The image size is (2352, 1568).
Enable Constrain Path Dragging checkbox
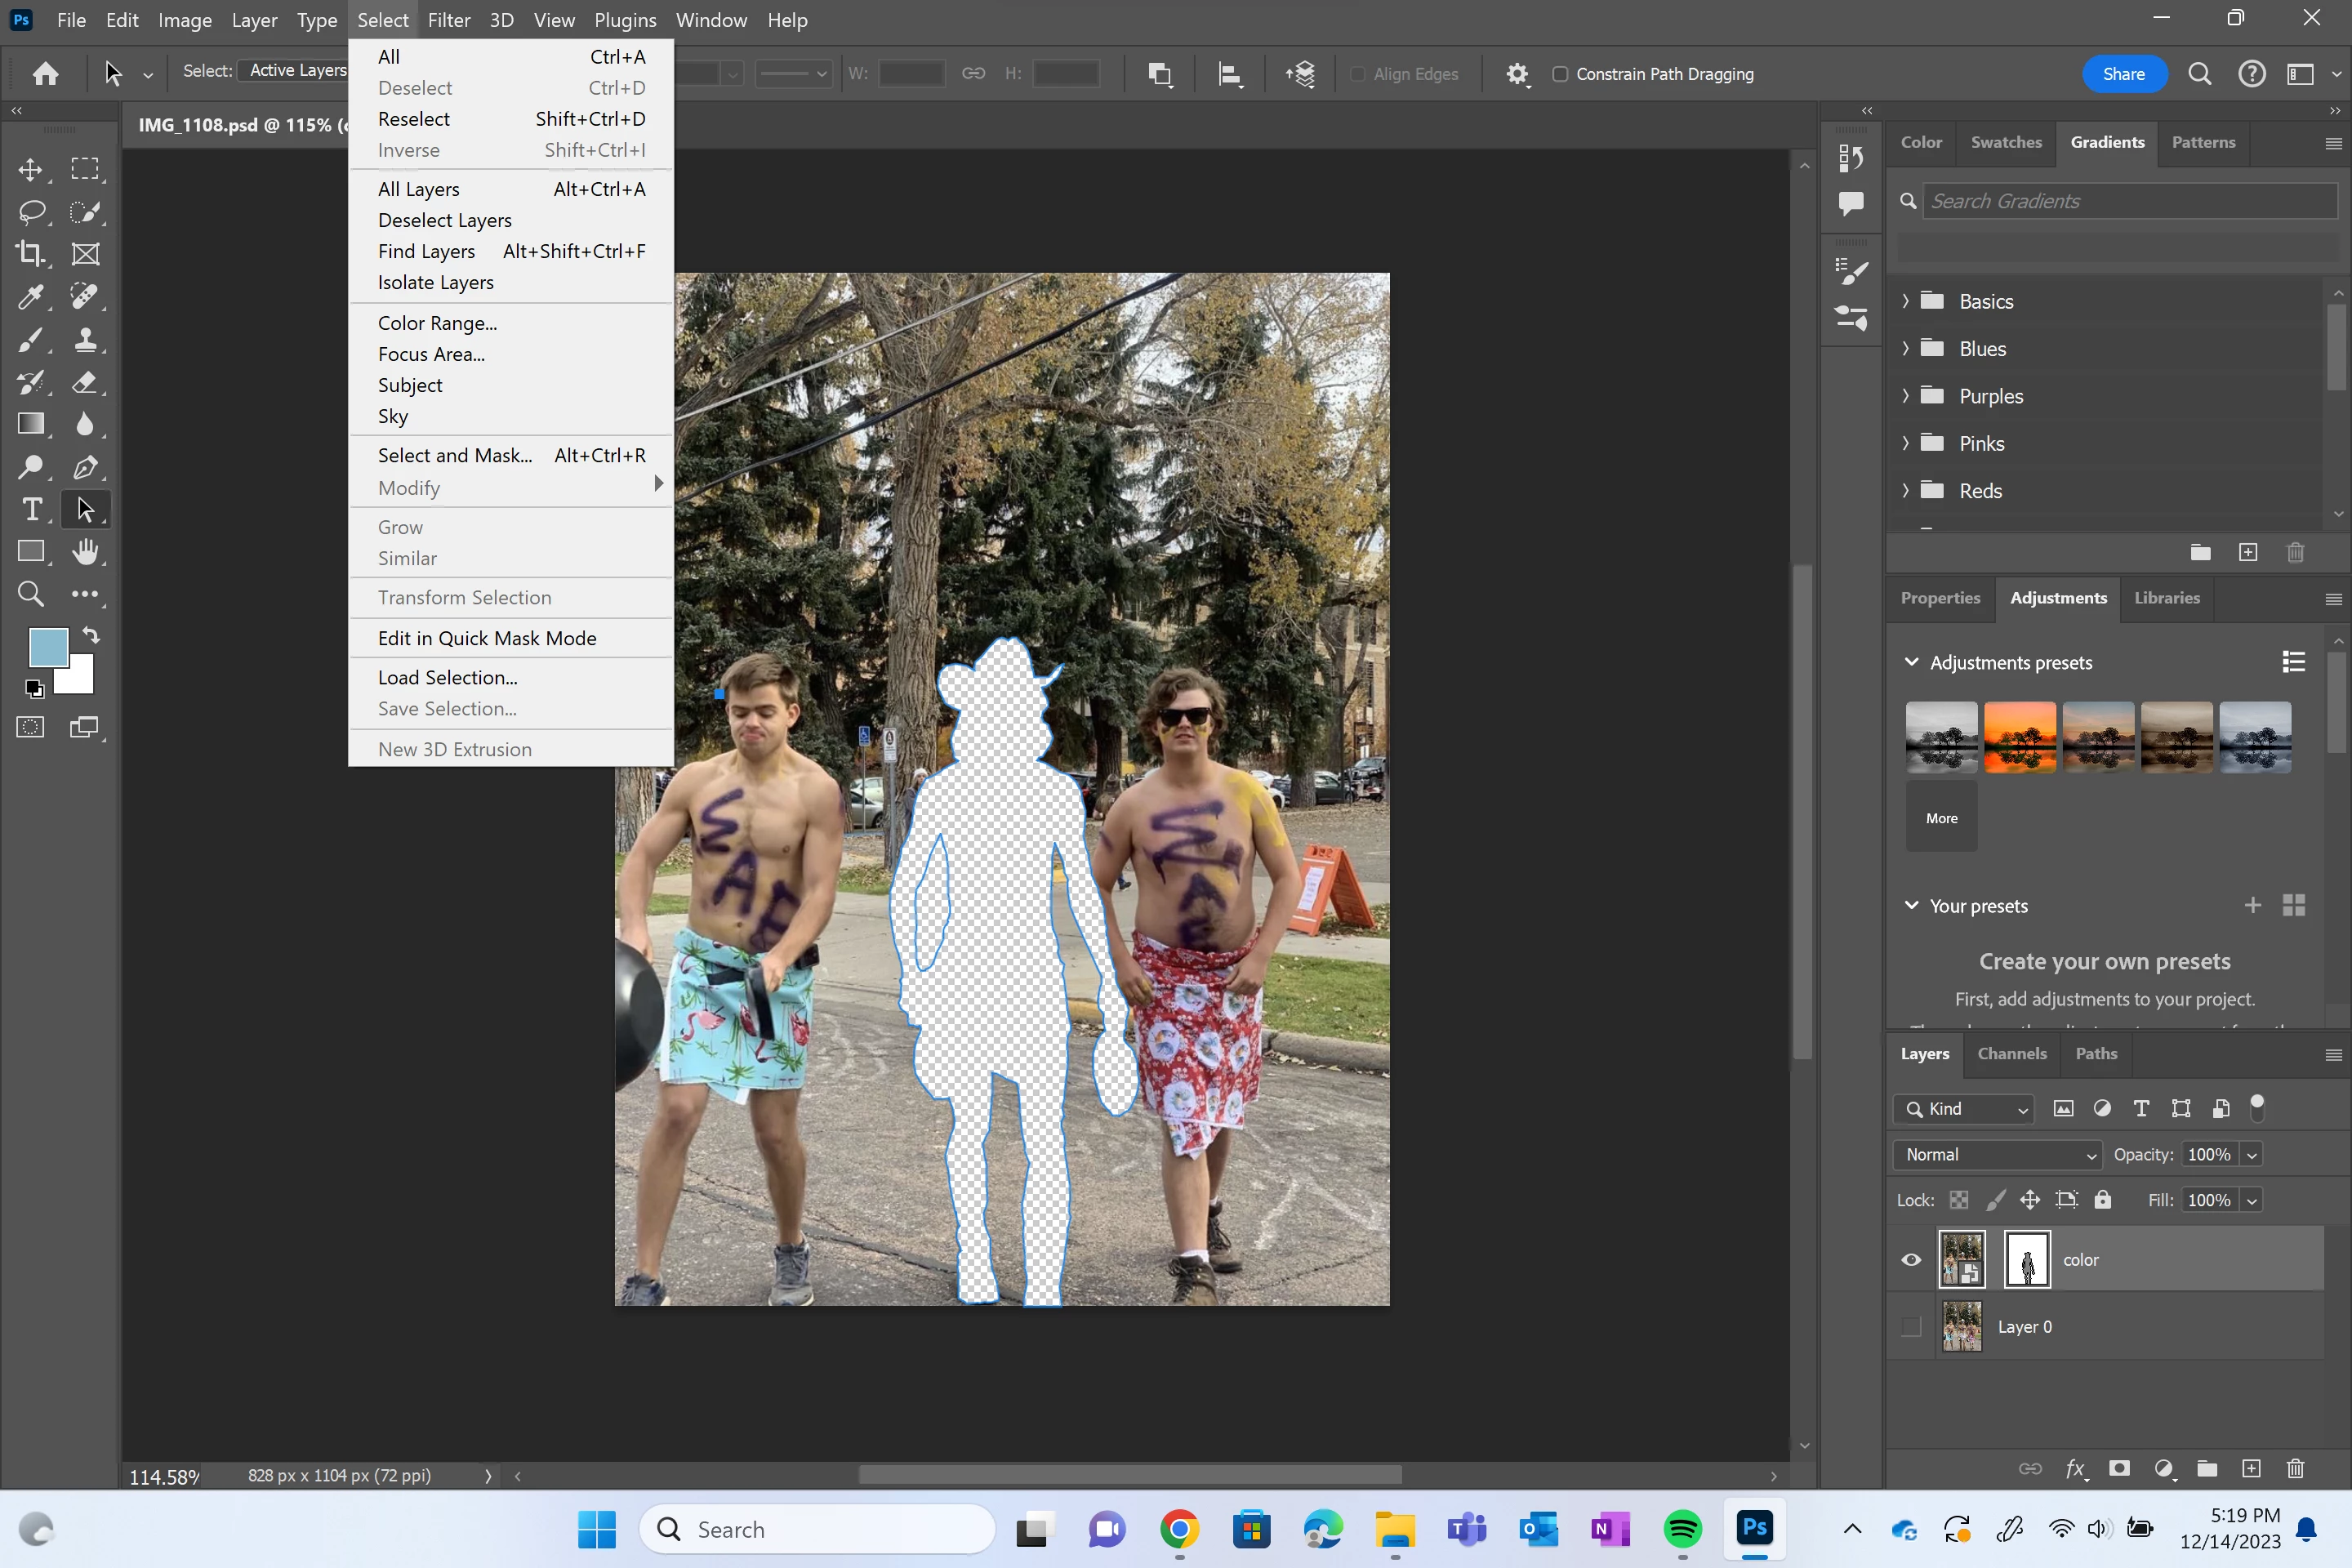click(1560, 74)
